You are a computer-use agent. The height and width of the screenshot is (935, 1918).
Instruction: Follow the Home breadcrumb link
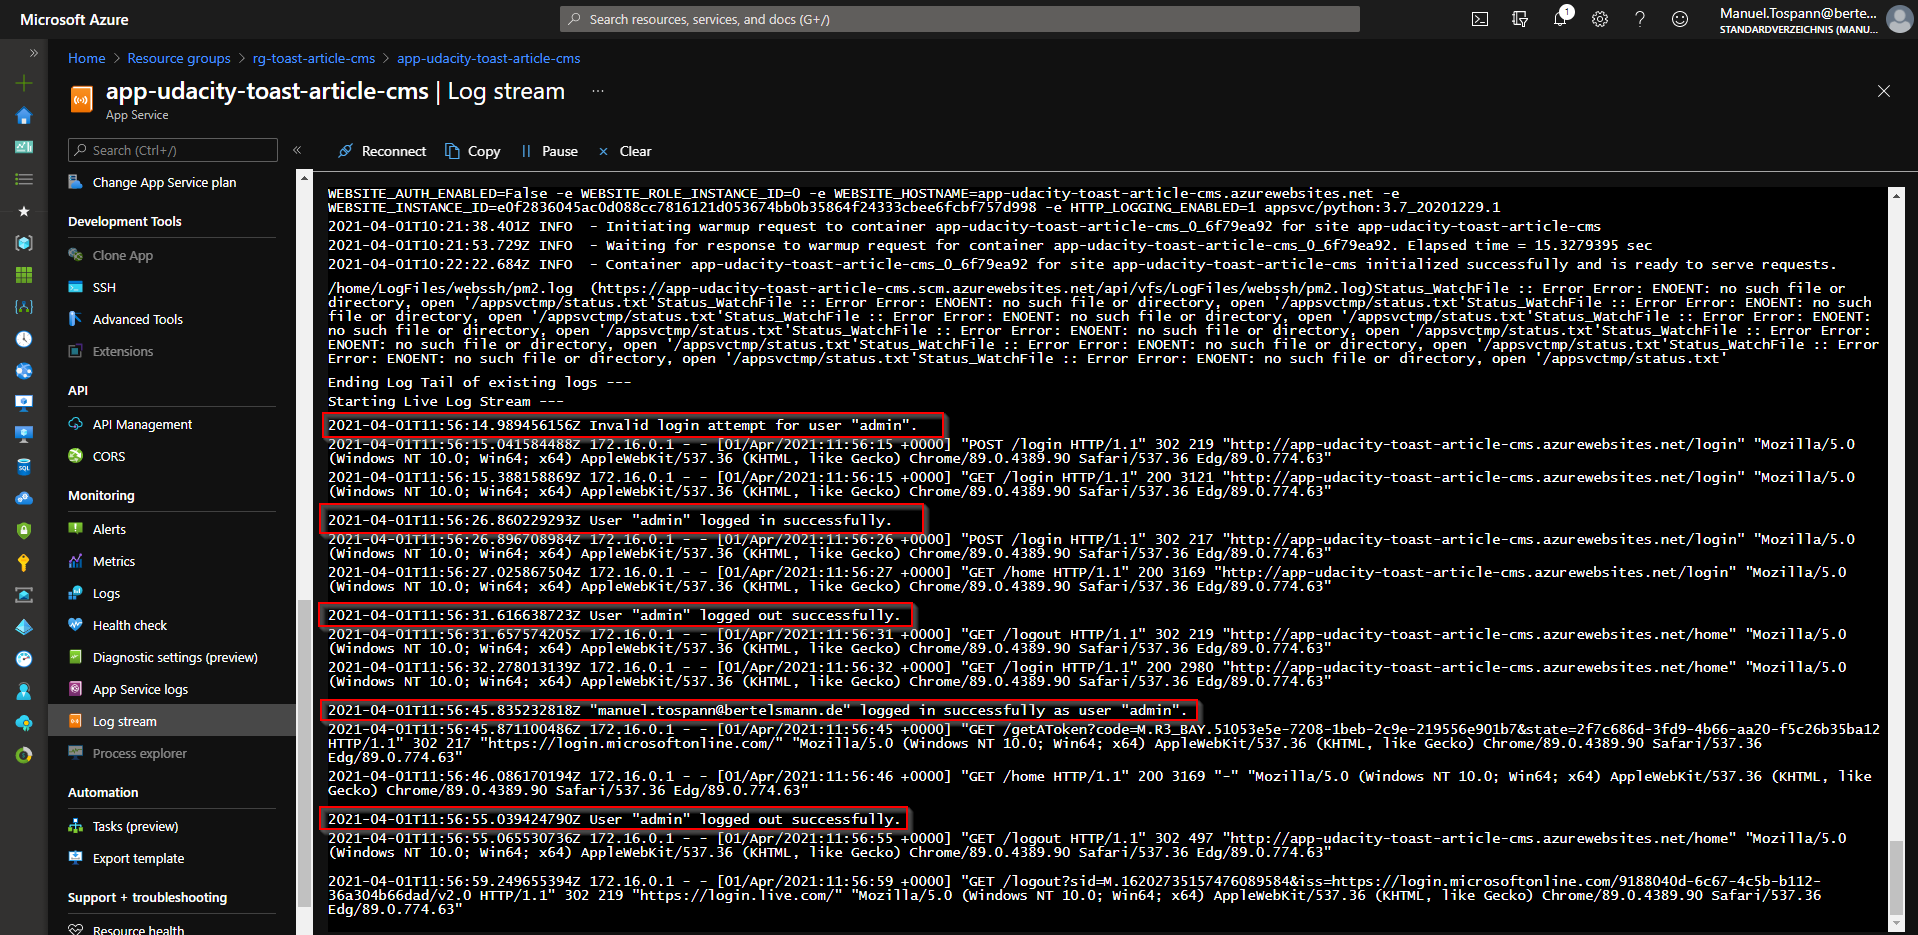point(87,58)
